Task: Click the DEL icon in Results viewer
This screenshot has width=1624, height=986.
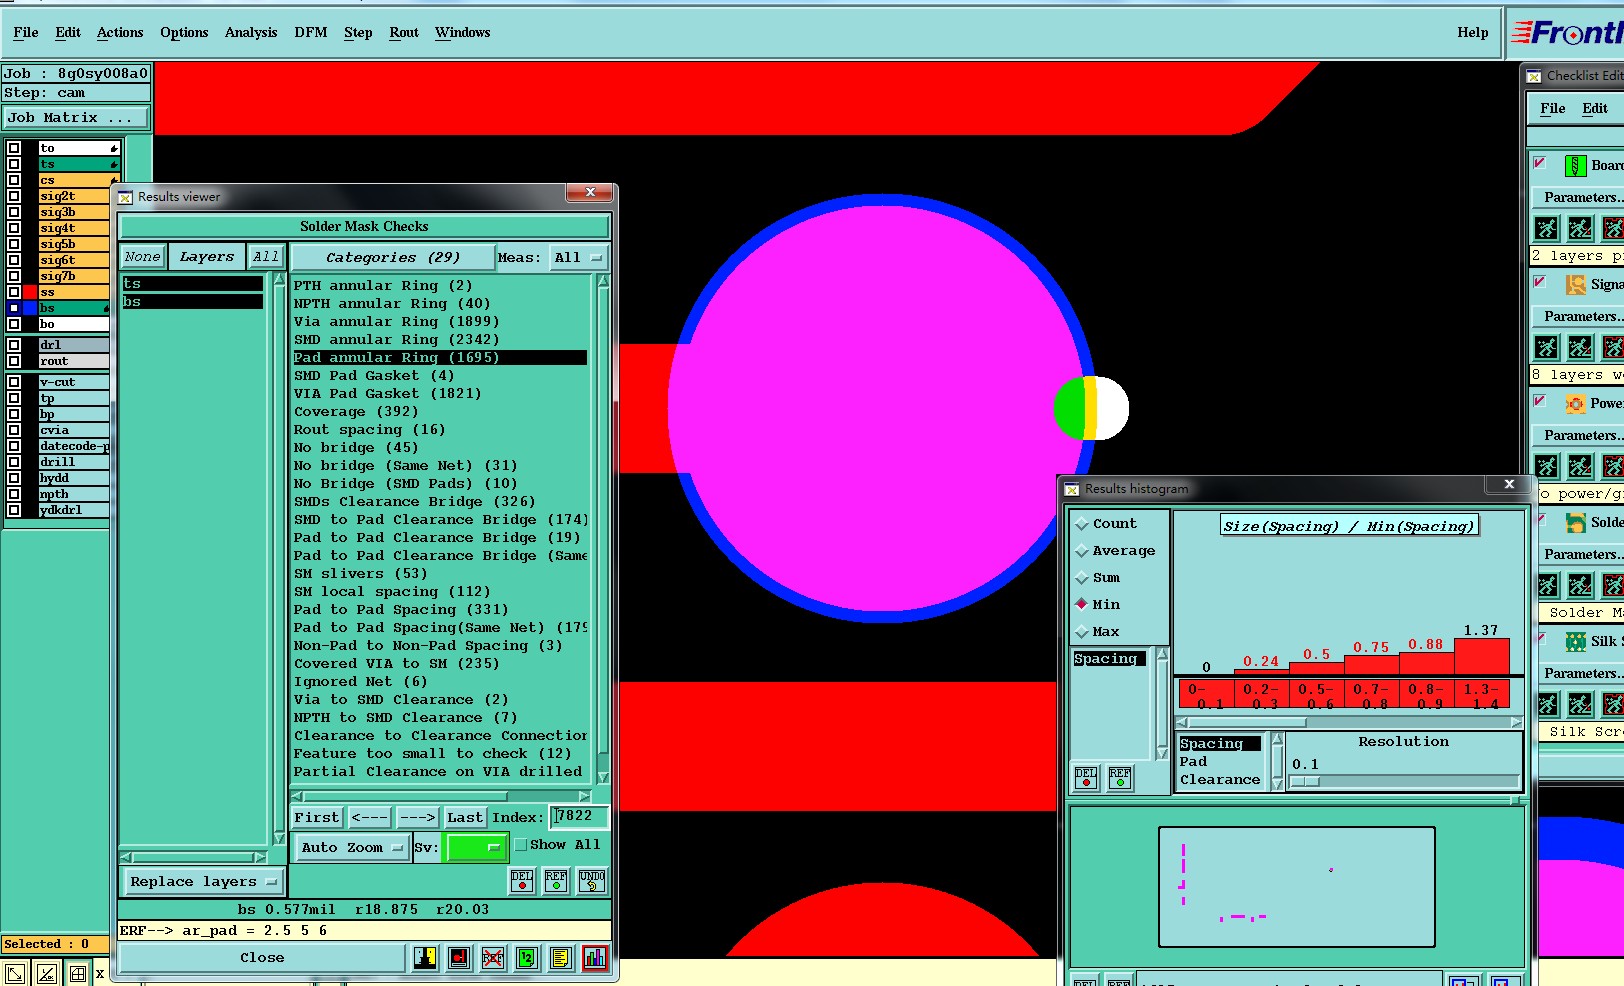Action: 522,881
